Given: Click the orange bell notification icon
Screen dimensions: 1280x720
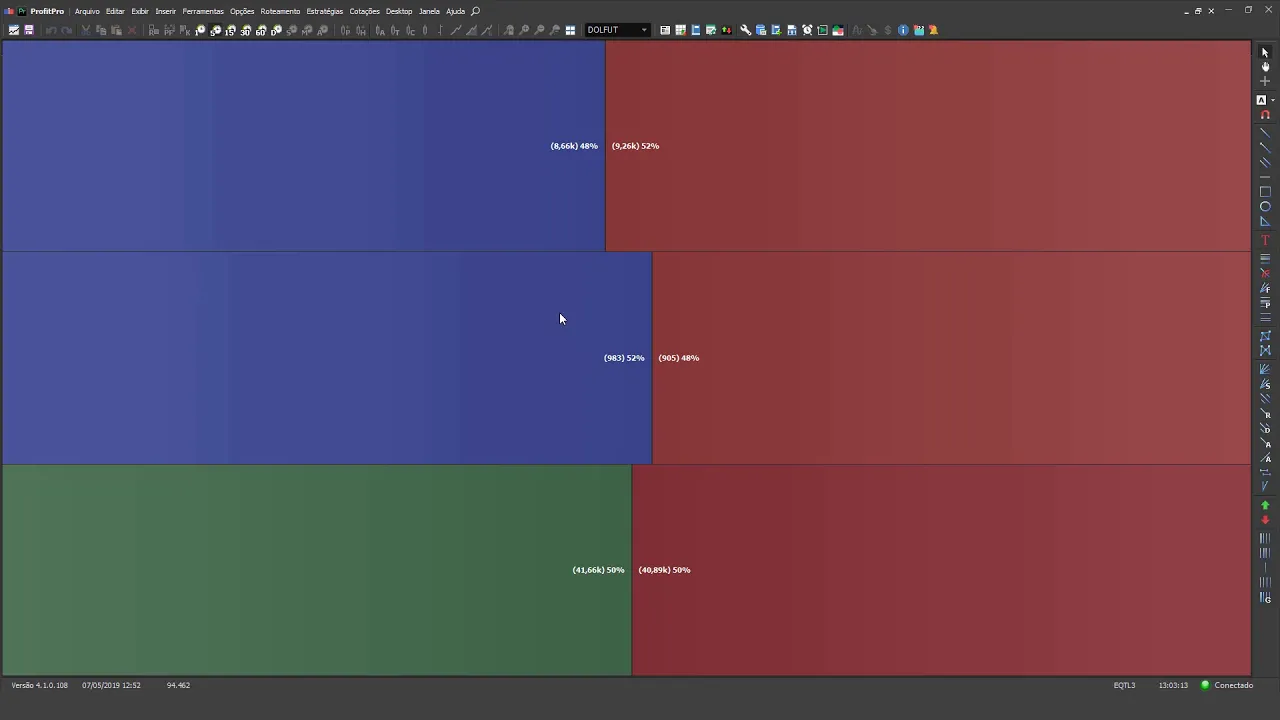Looking at the screenshot, I should (934, 30).
